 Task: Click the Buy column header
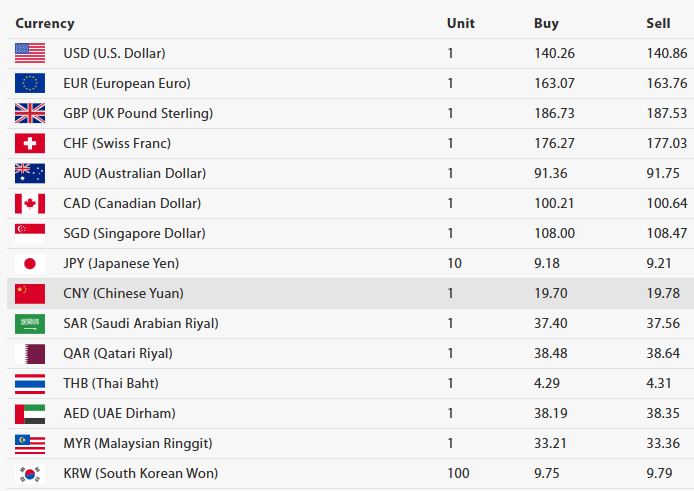click(546, 23)
